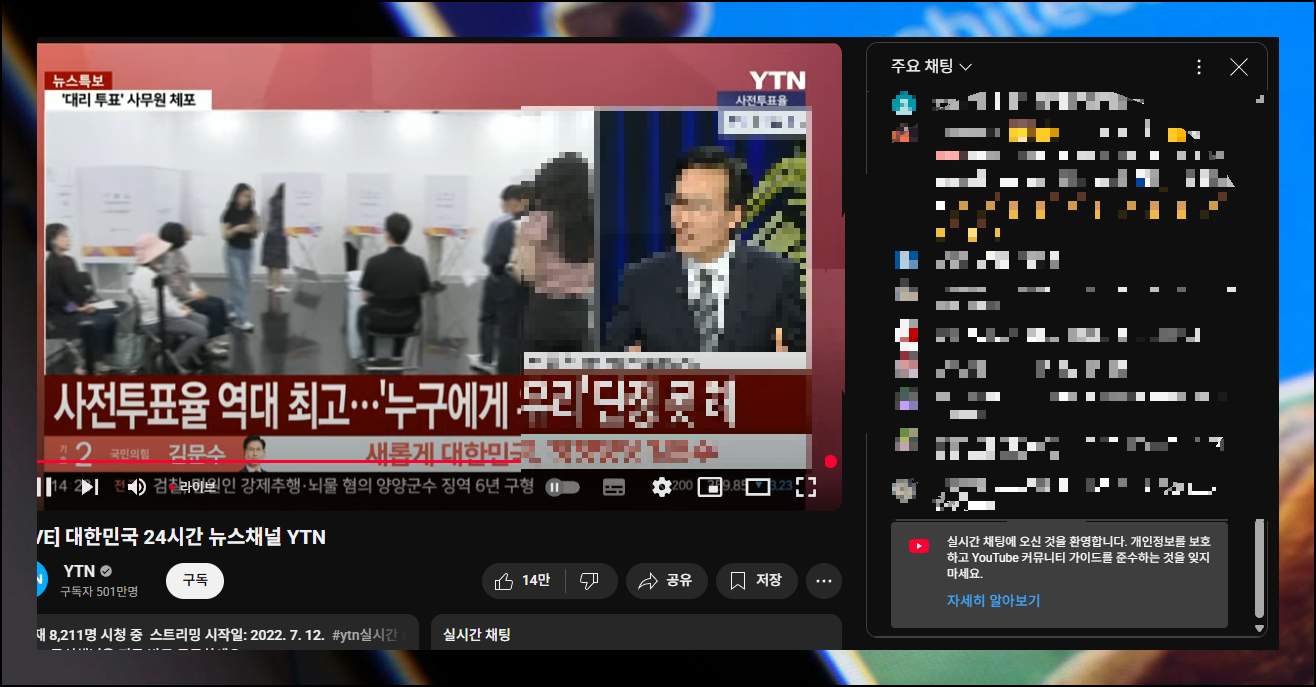The image size is (1316, 687).
Task: Click the YouTube logo in chat welcome notice
Action: [918, 546]
